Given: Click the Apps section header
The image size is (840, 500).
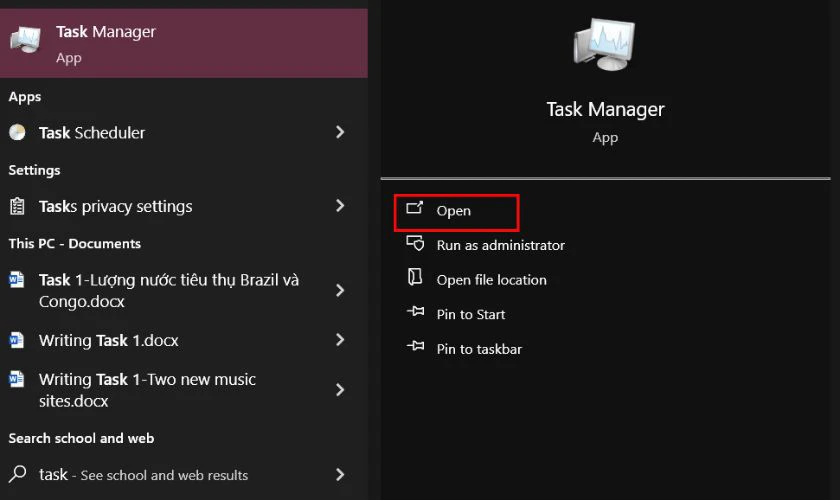Looking at the screenshot, I should [x=25, y=97].
